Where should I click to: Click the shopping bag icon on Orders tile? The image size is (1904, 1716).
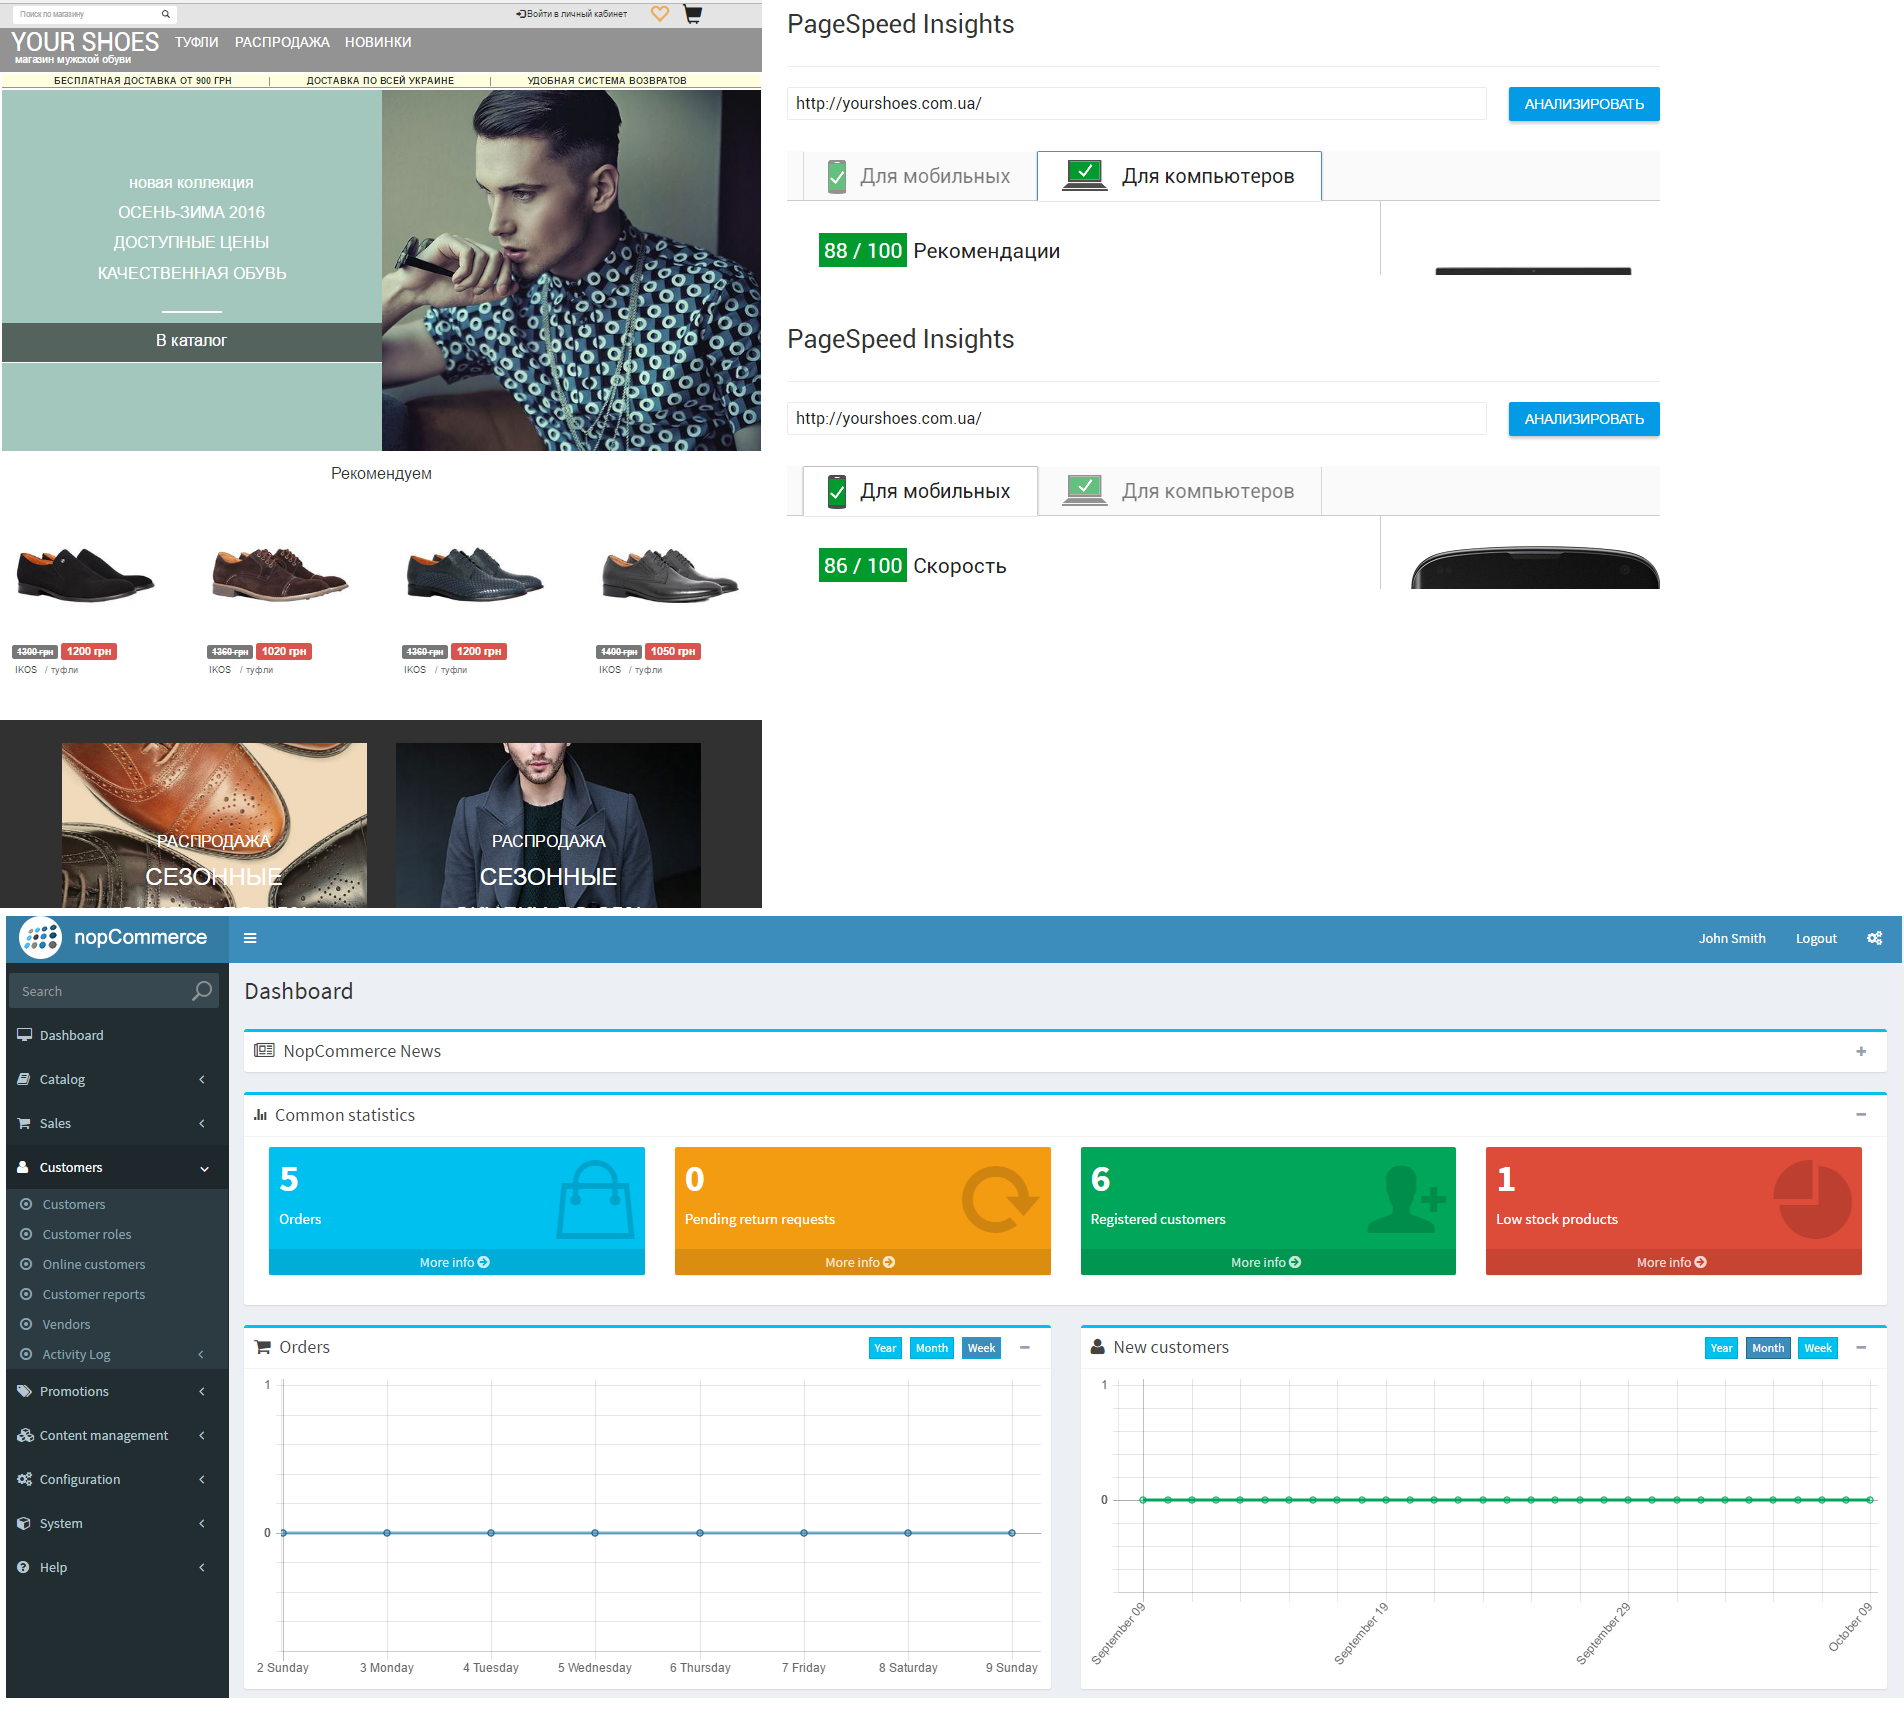595,1199
